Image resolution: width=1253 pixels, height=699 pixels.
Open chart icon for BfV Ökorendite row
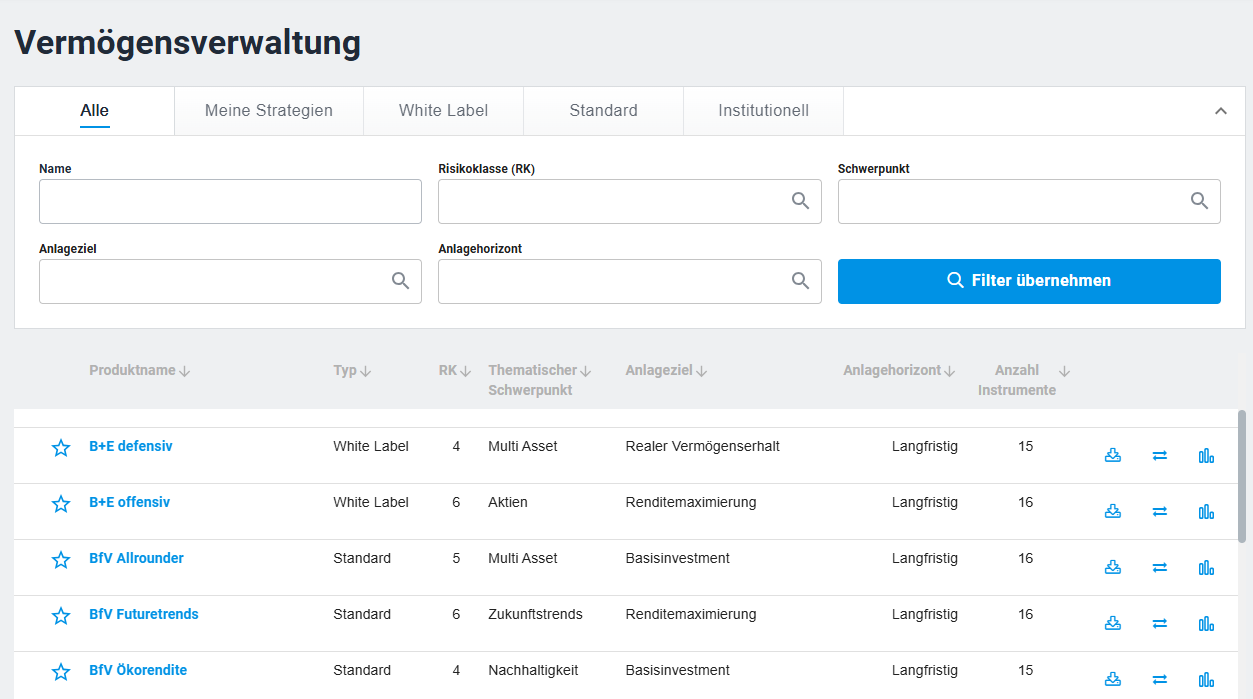(x=1206, y=679)
